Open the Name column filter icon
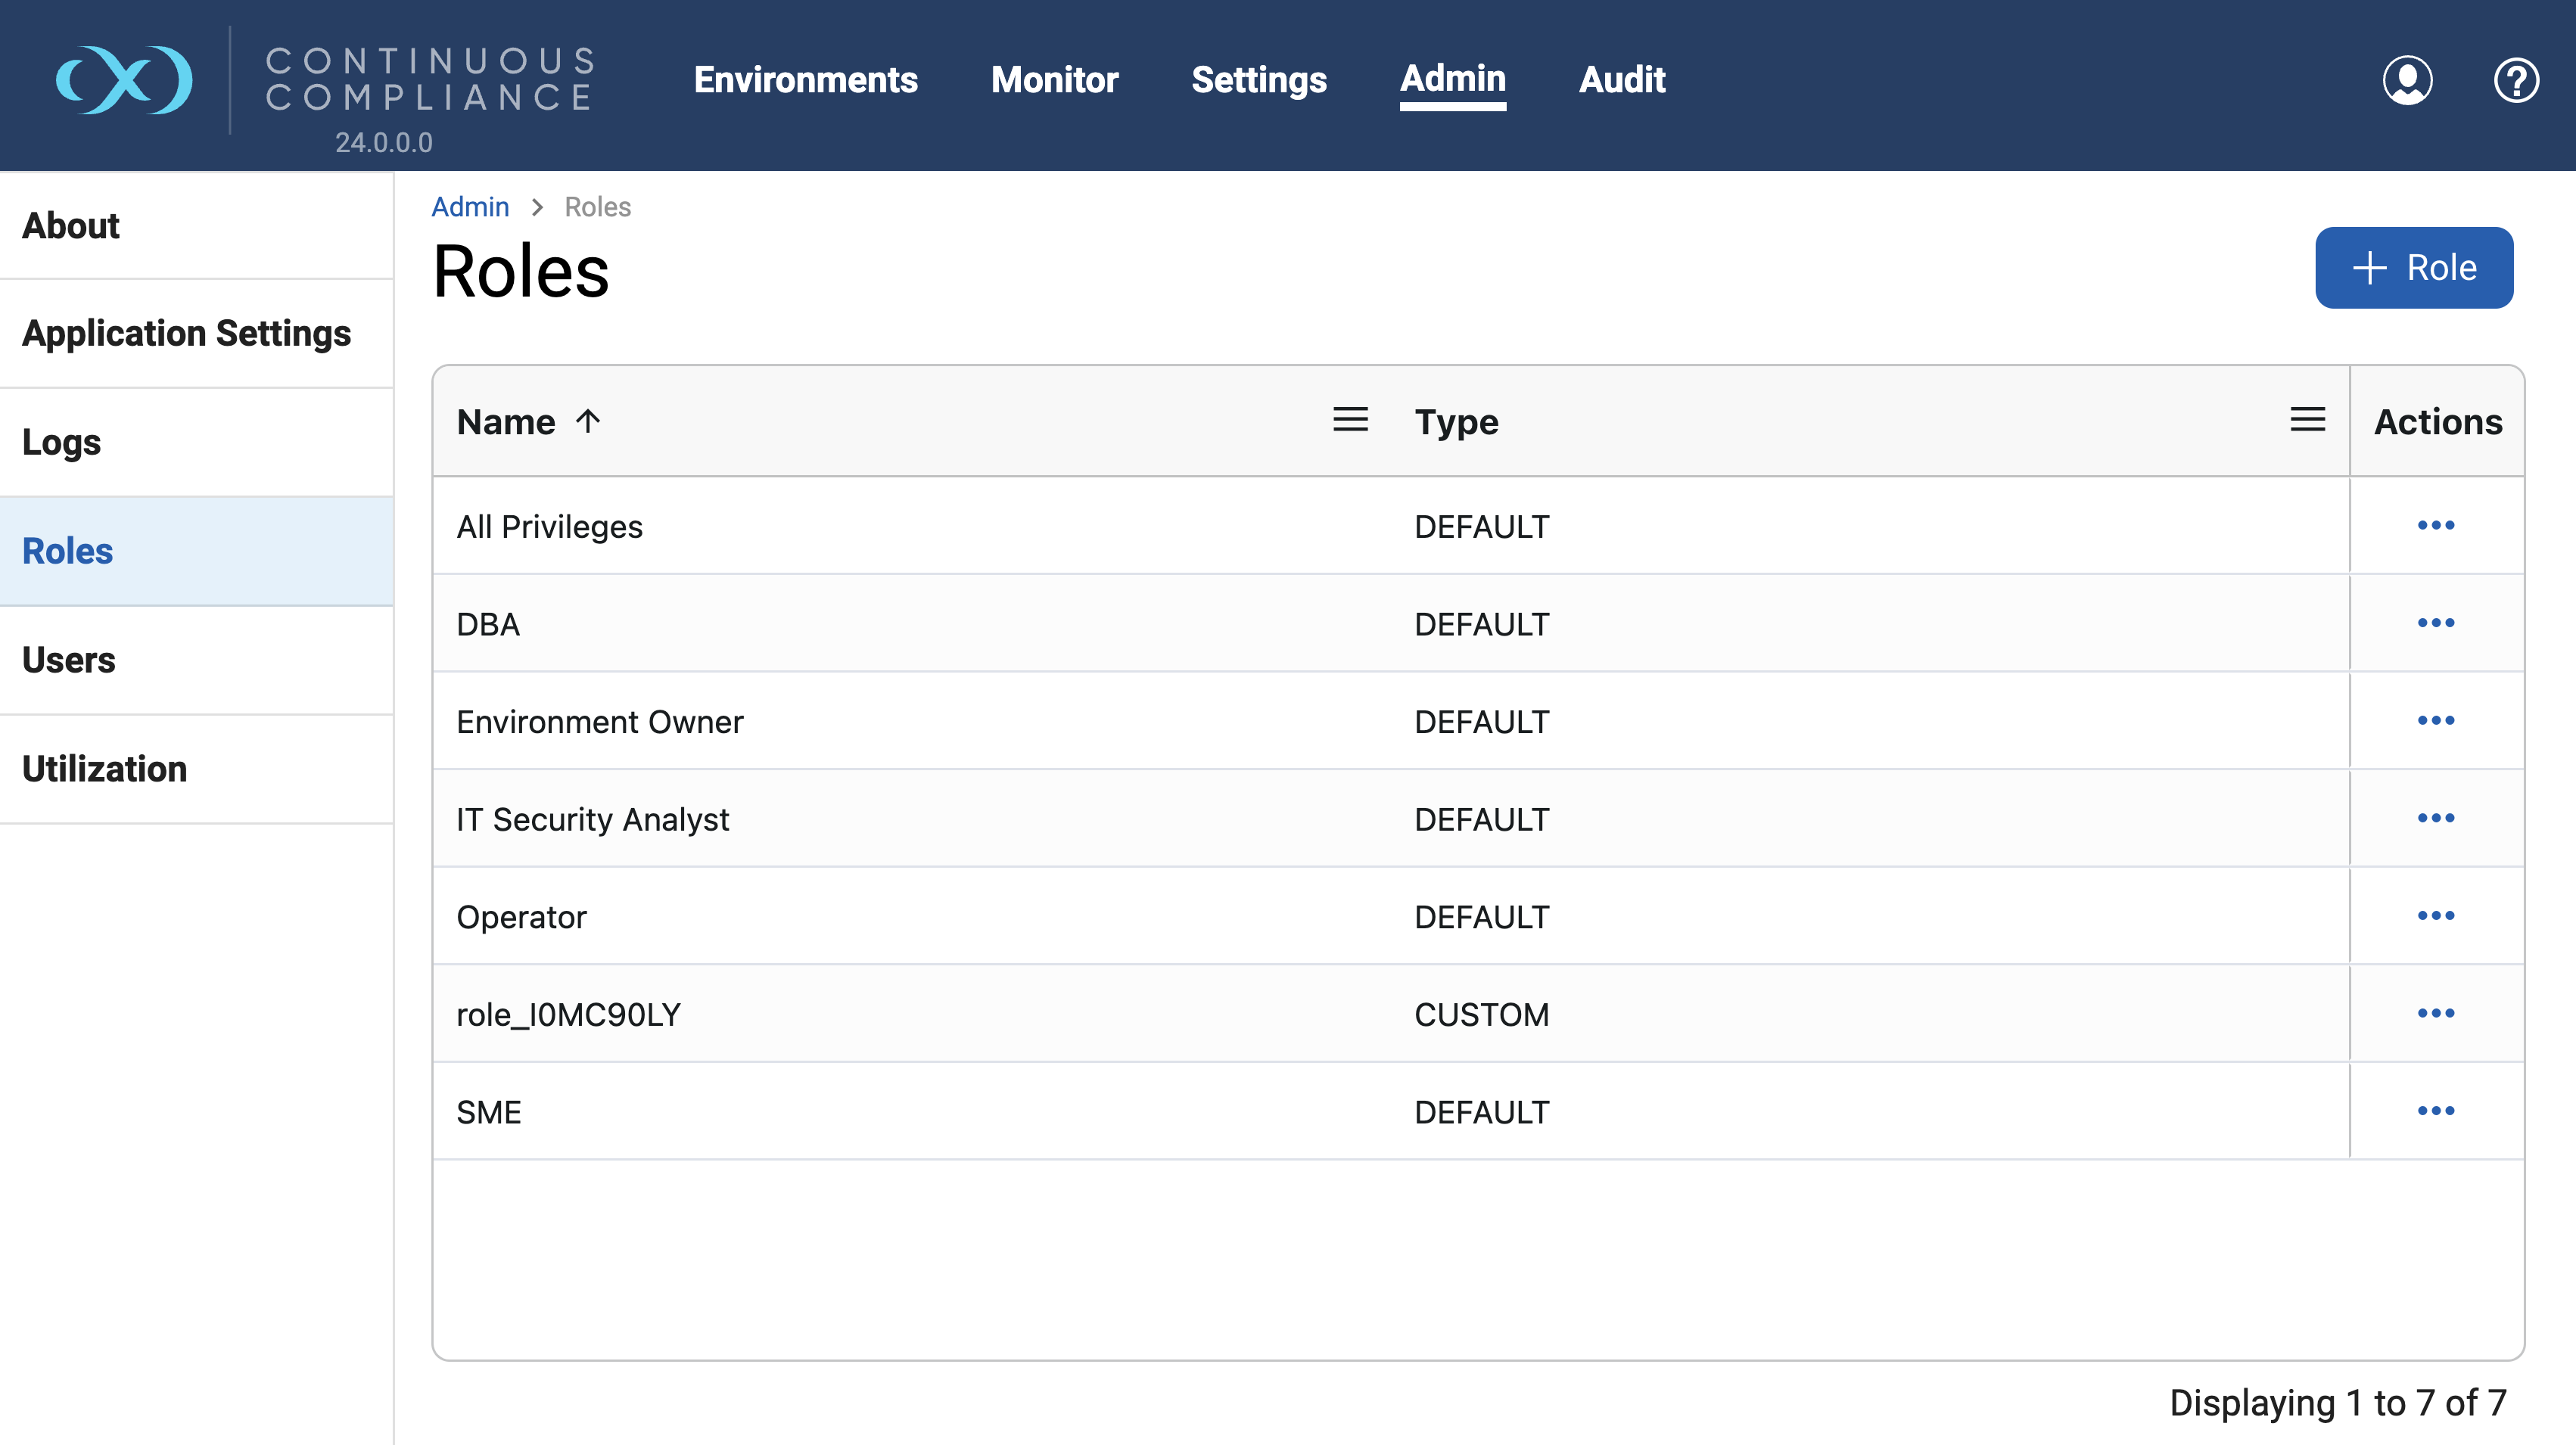This screenshot has height=1445, width=2576. tap(1349, 421)
